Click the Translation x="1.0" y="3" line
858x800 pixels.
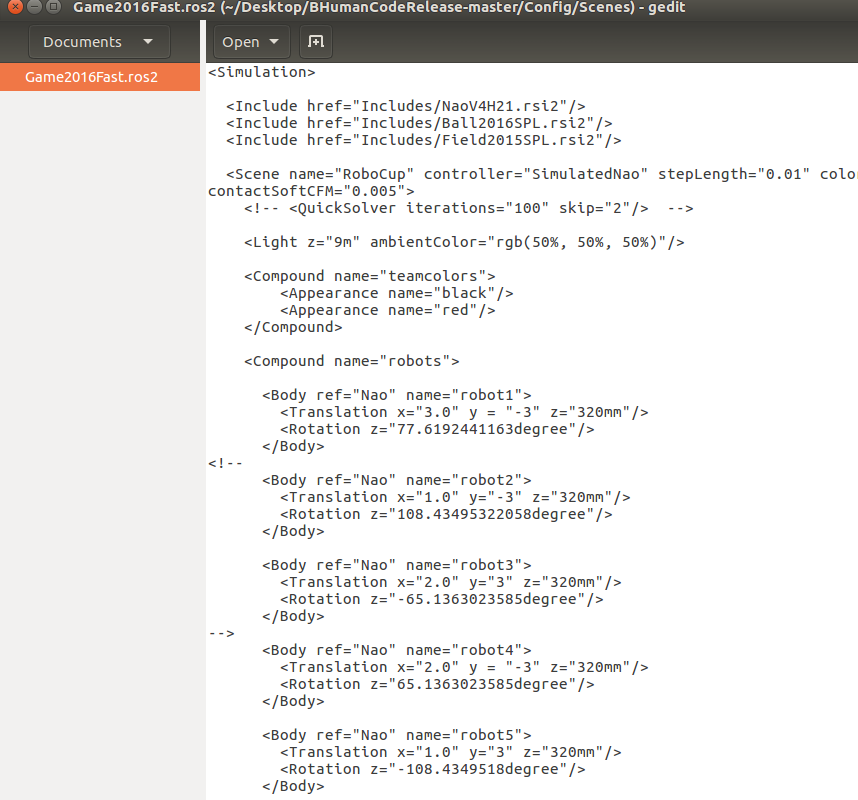coord(451,752)
